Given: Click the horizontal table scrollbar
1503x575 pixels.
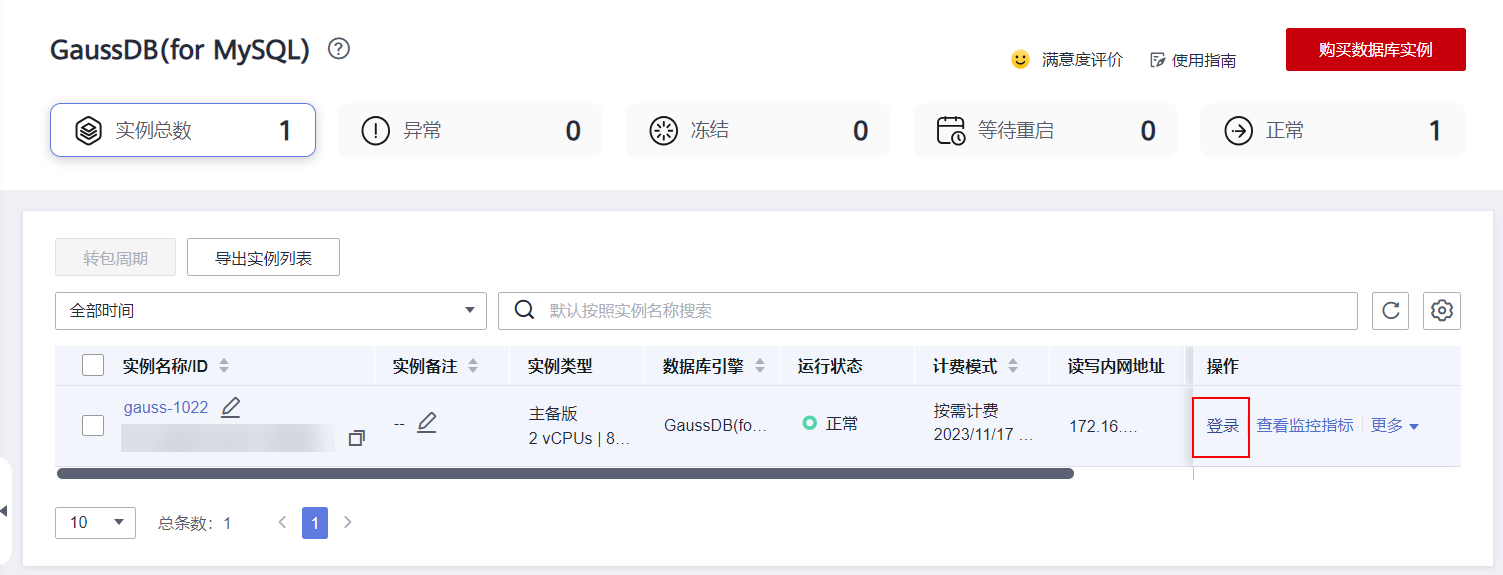Looking at the screenshot, I should [x=565, y=473].
